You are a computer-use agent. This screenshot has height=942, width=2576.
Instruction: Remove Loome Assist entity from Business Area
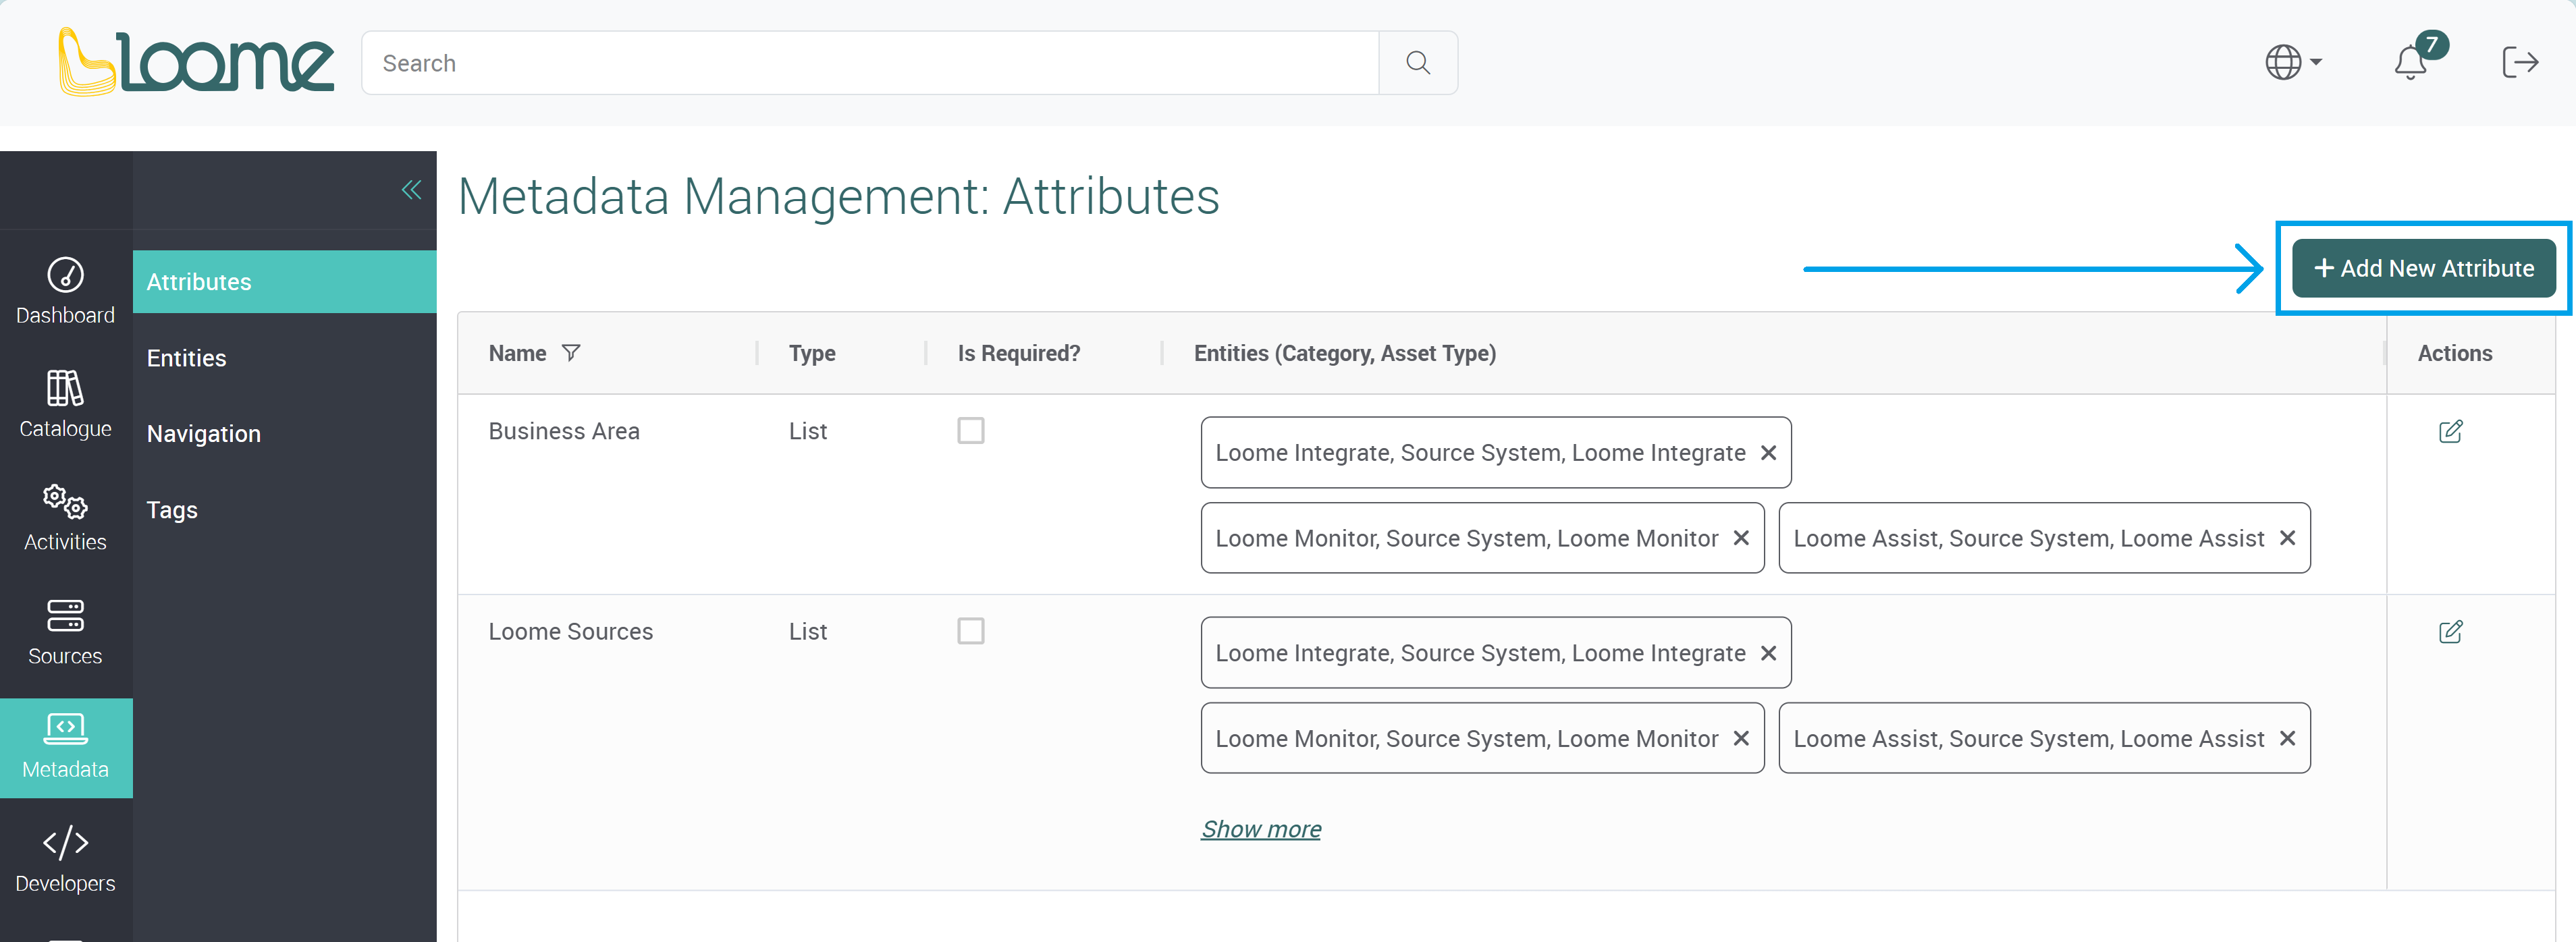point(2286,538)
